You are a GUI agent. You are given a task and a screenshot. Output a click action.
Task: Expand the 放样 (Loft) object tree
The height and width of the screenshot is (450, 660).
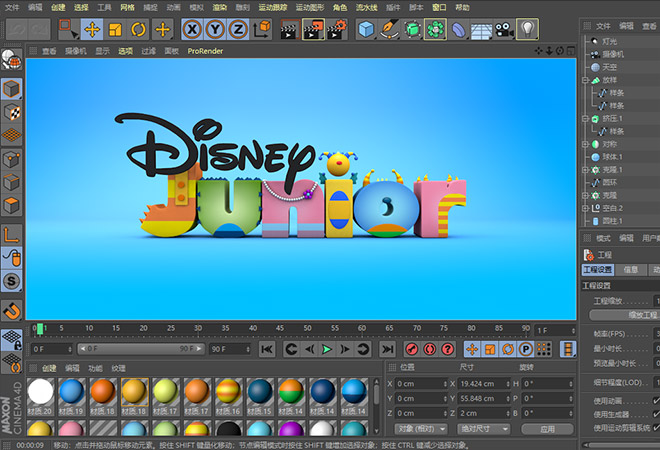(x=586, y=80)
